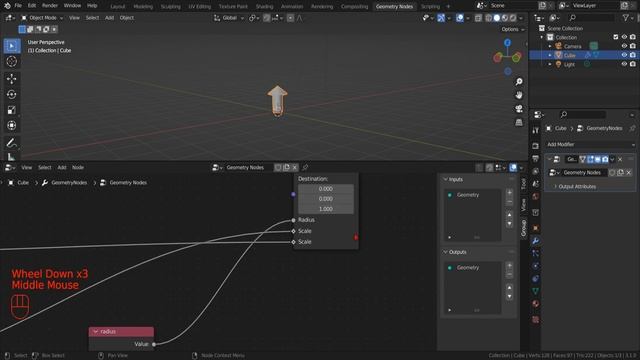640x360 pixels.
Task: Select the Transform tool
Action: 11,125
